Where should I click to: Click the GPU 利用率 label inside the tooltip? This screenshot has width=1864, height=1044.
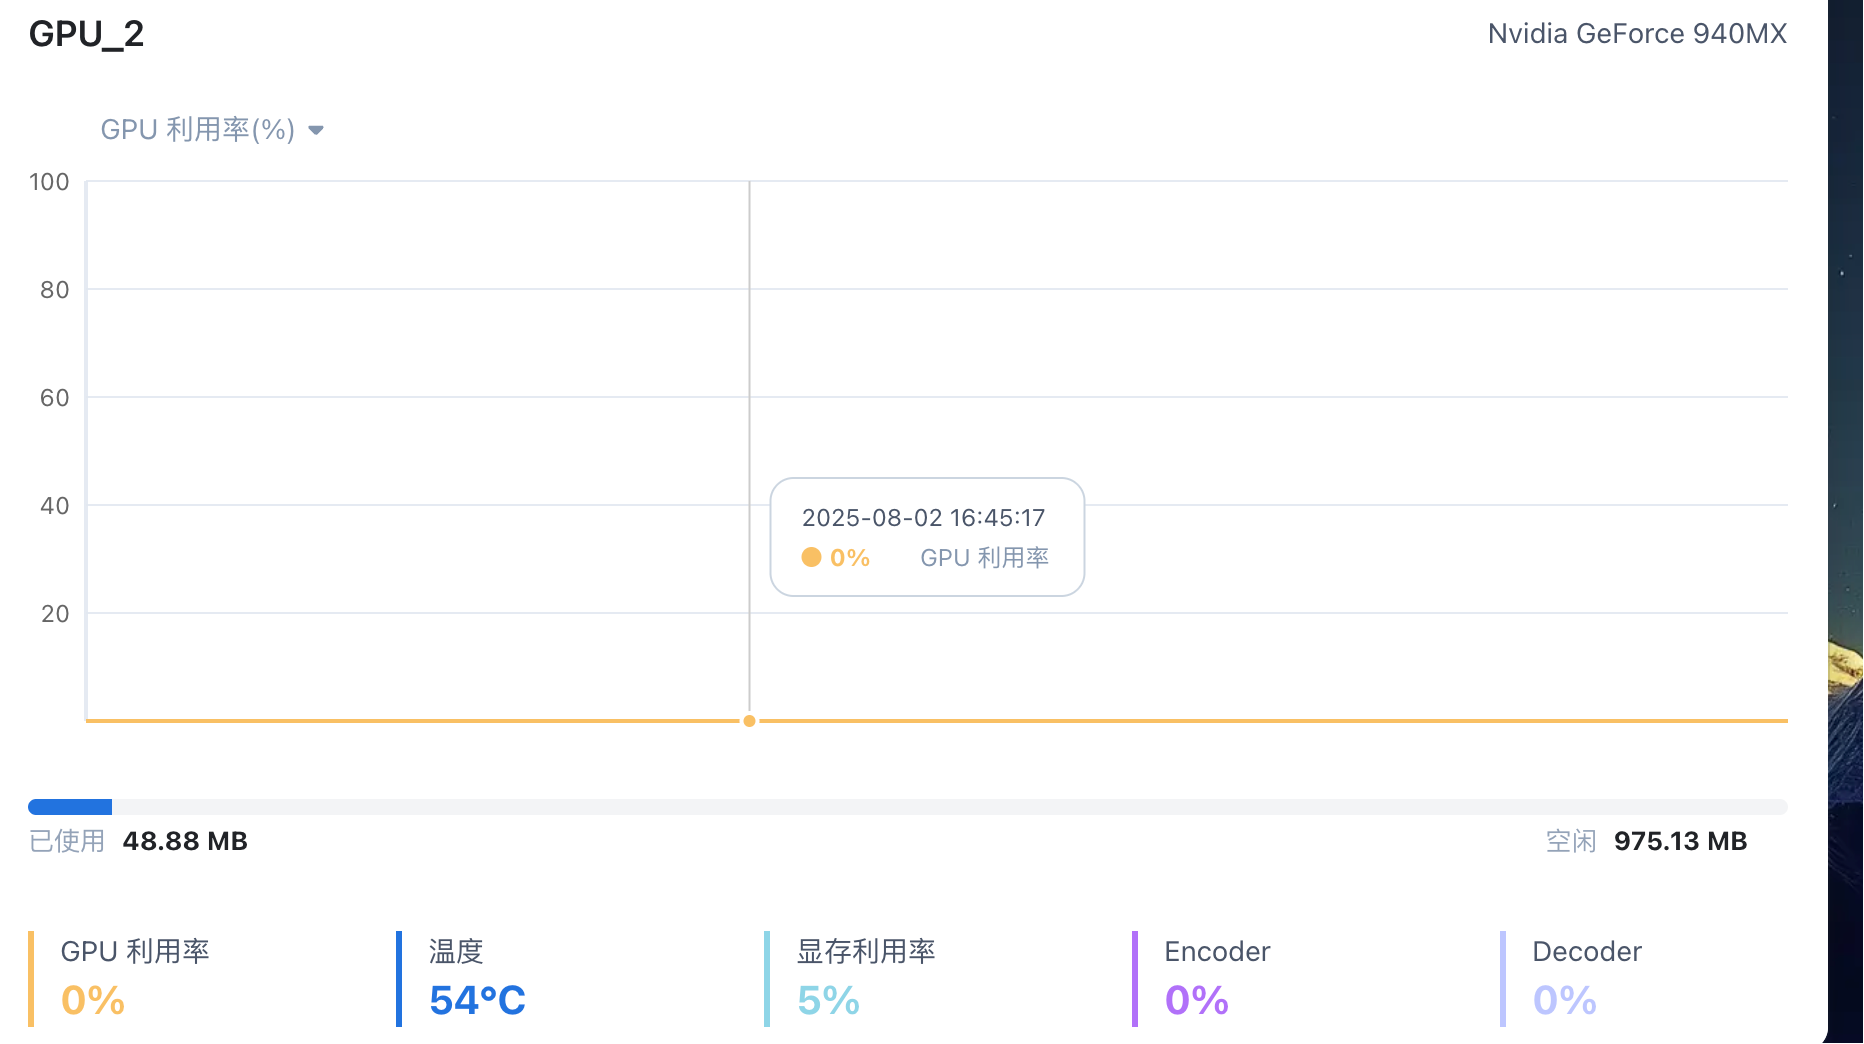click(x=984, y=558)
